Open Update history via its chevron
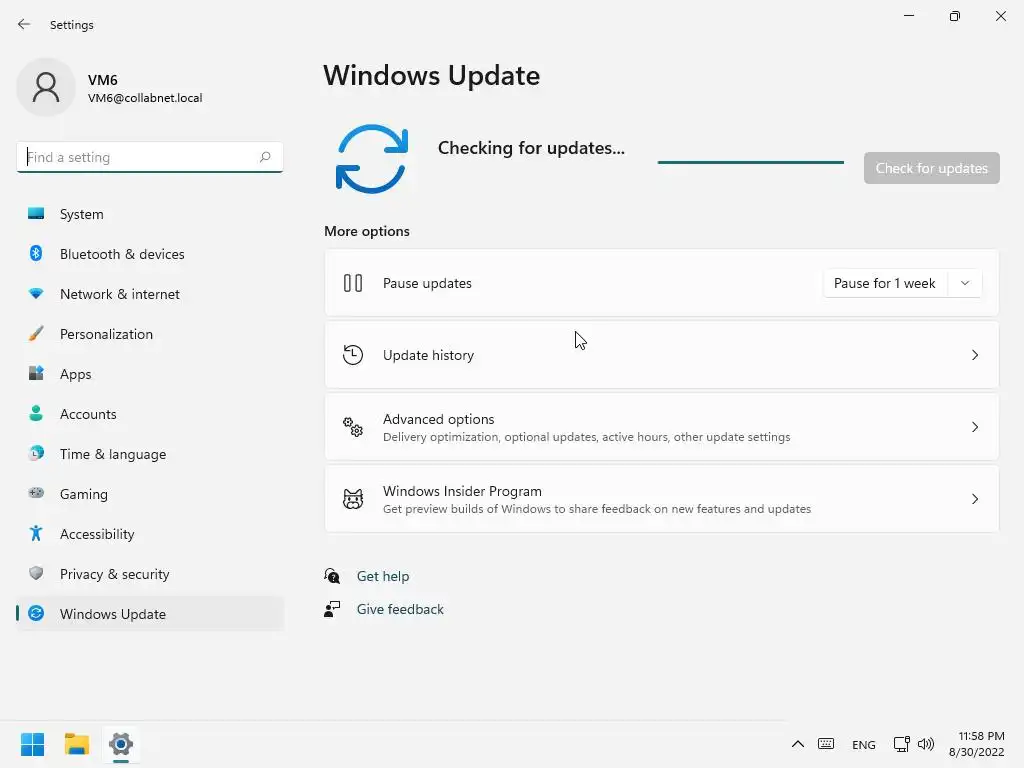The width and height of the screenshot is (1024, 768). (x=974, y=355)
